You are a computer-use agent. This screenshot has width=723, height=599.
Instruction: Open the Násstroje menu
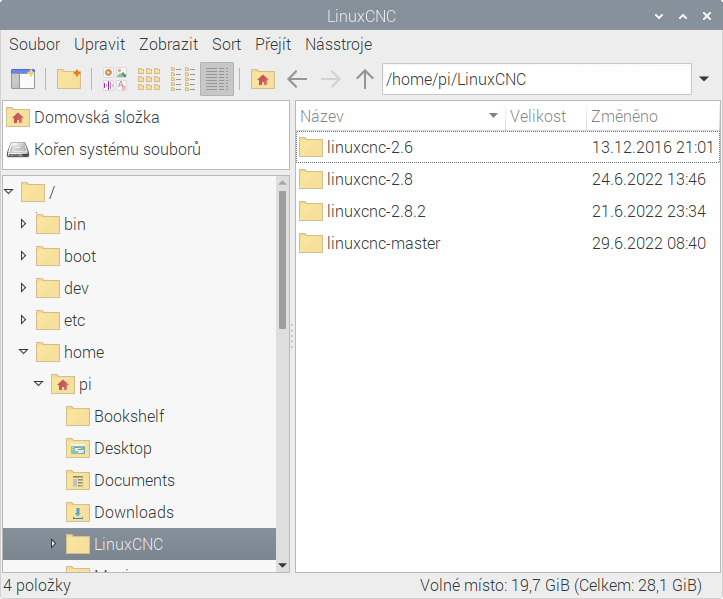tap(338, 44)
